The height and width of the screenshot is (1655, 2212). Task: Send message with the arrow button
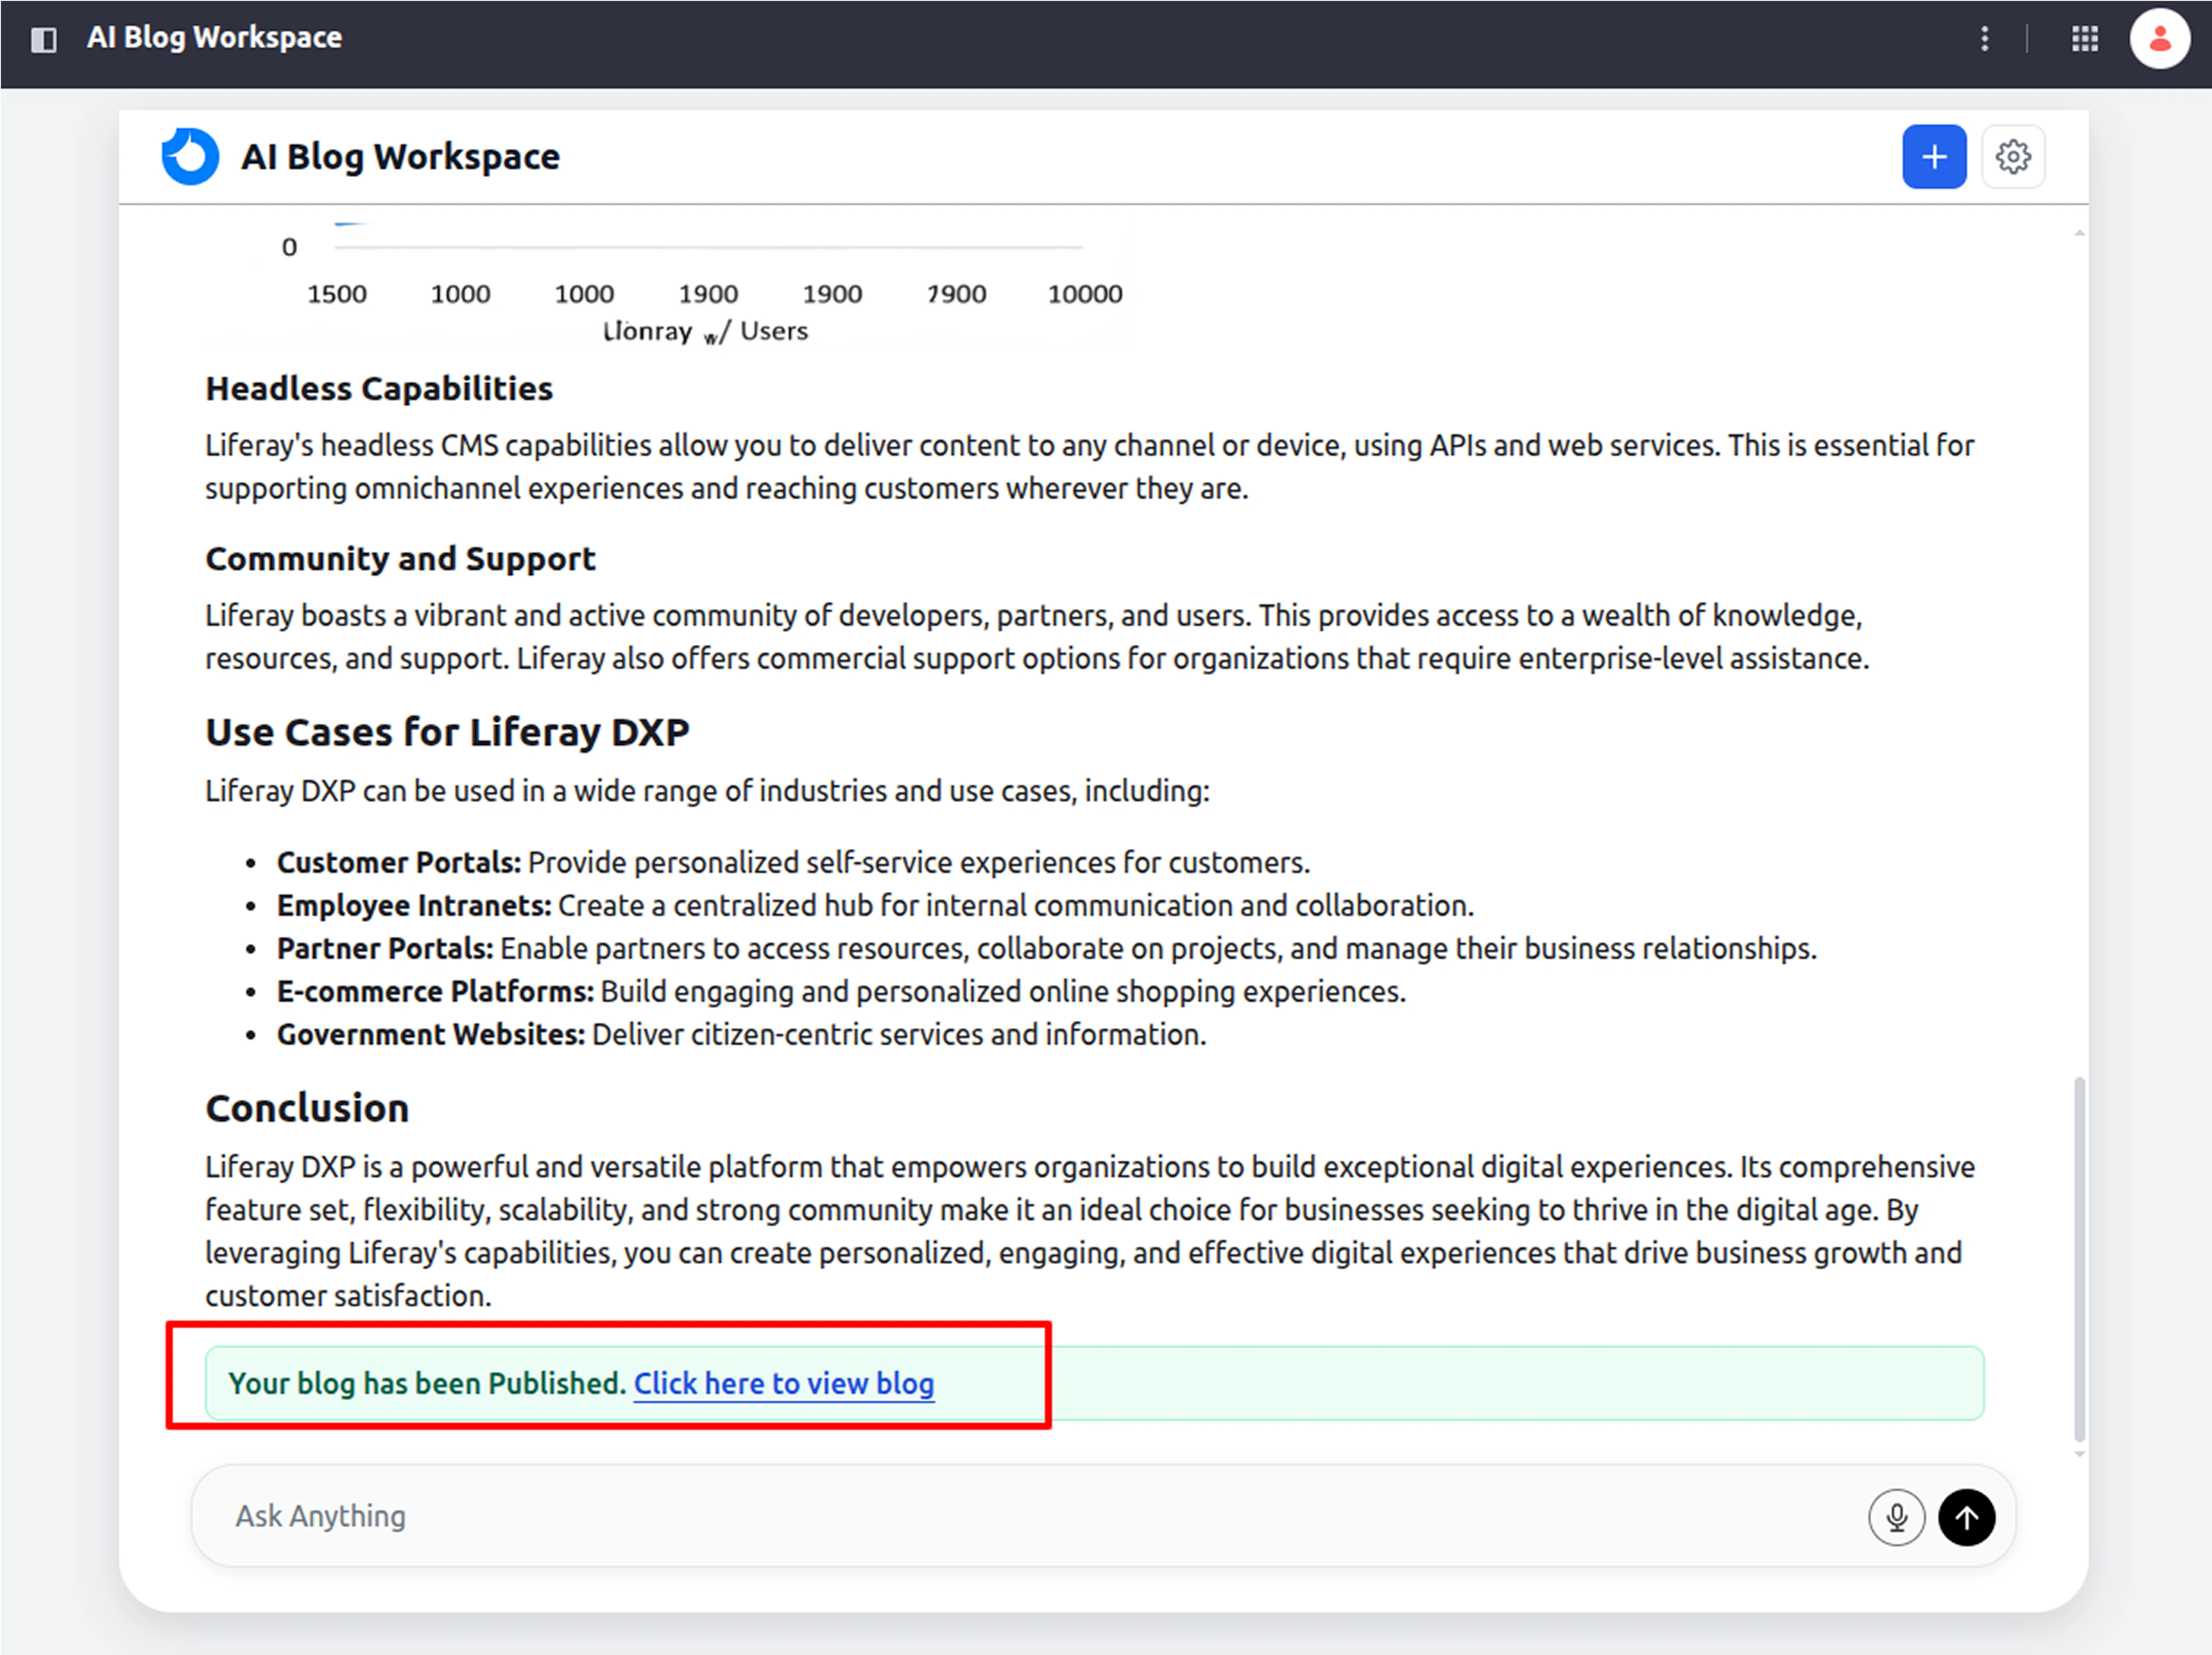point(1966,1517)
